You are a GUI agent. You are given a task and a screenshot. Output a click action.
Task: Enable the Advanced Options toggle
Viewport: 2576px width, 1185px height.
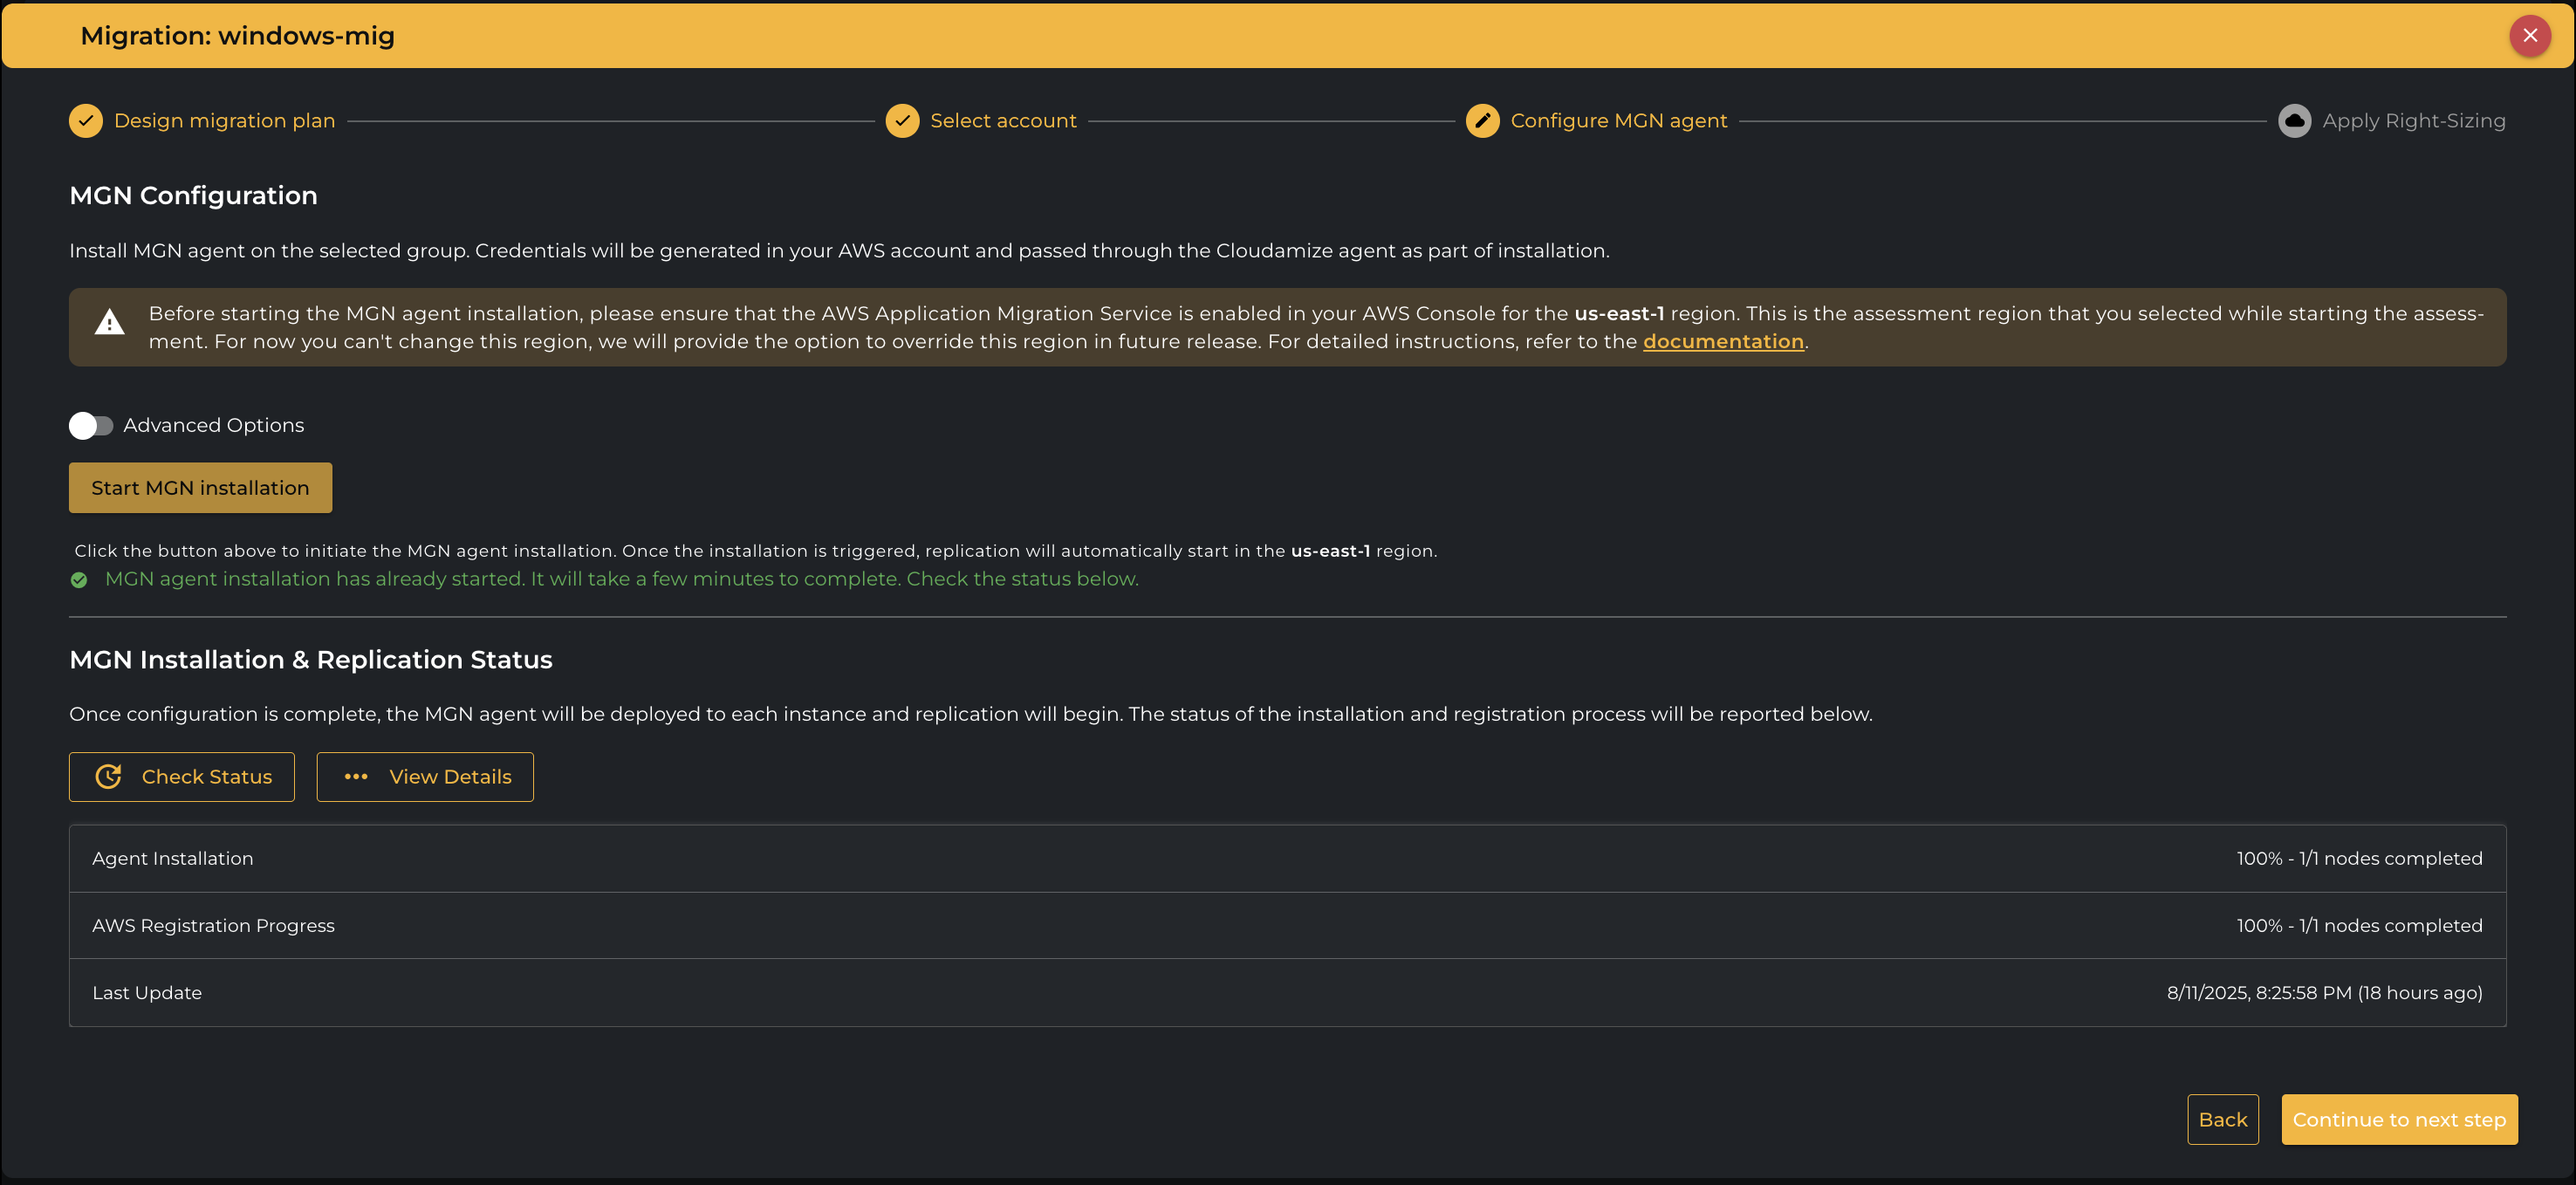(91, 426)
